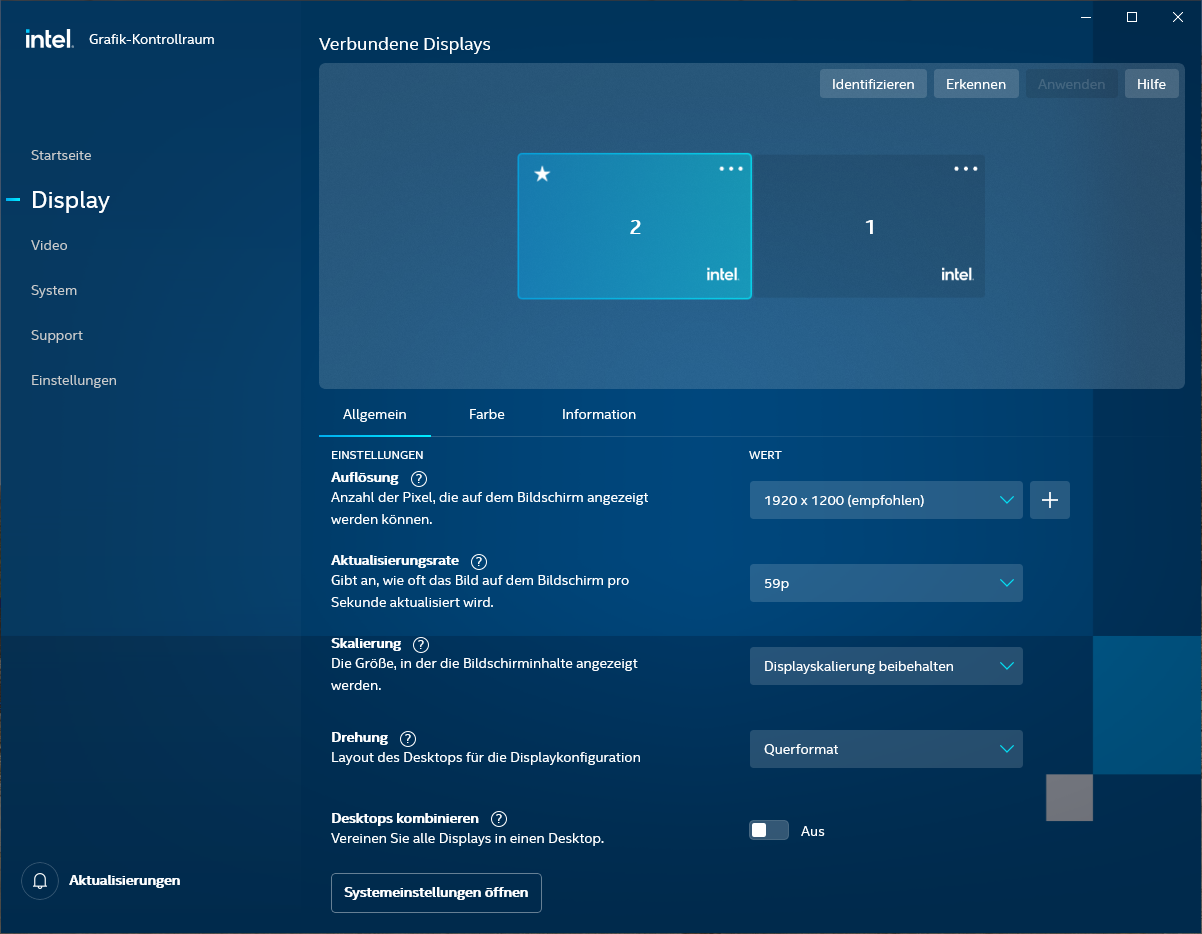Open Einstellungen in the sidebar

tap(74, 381)
